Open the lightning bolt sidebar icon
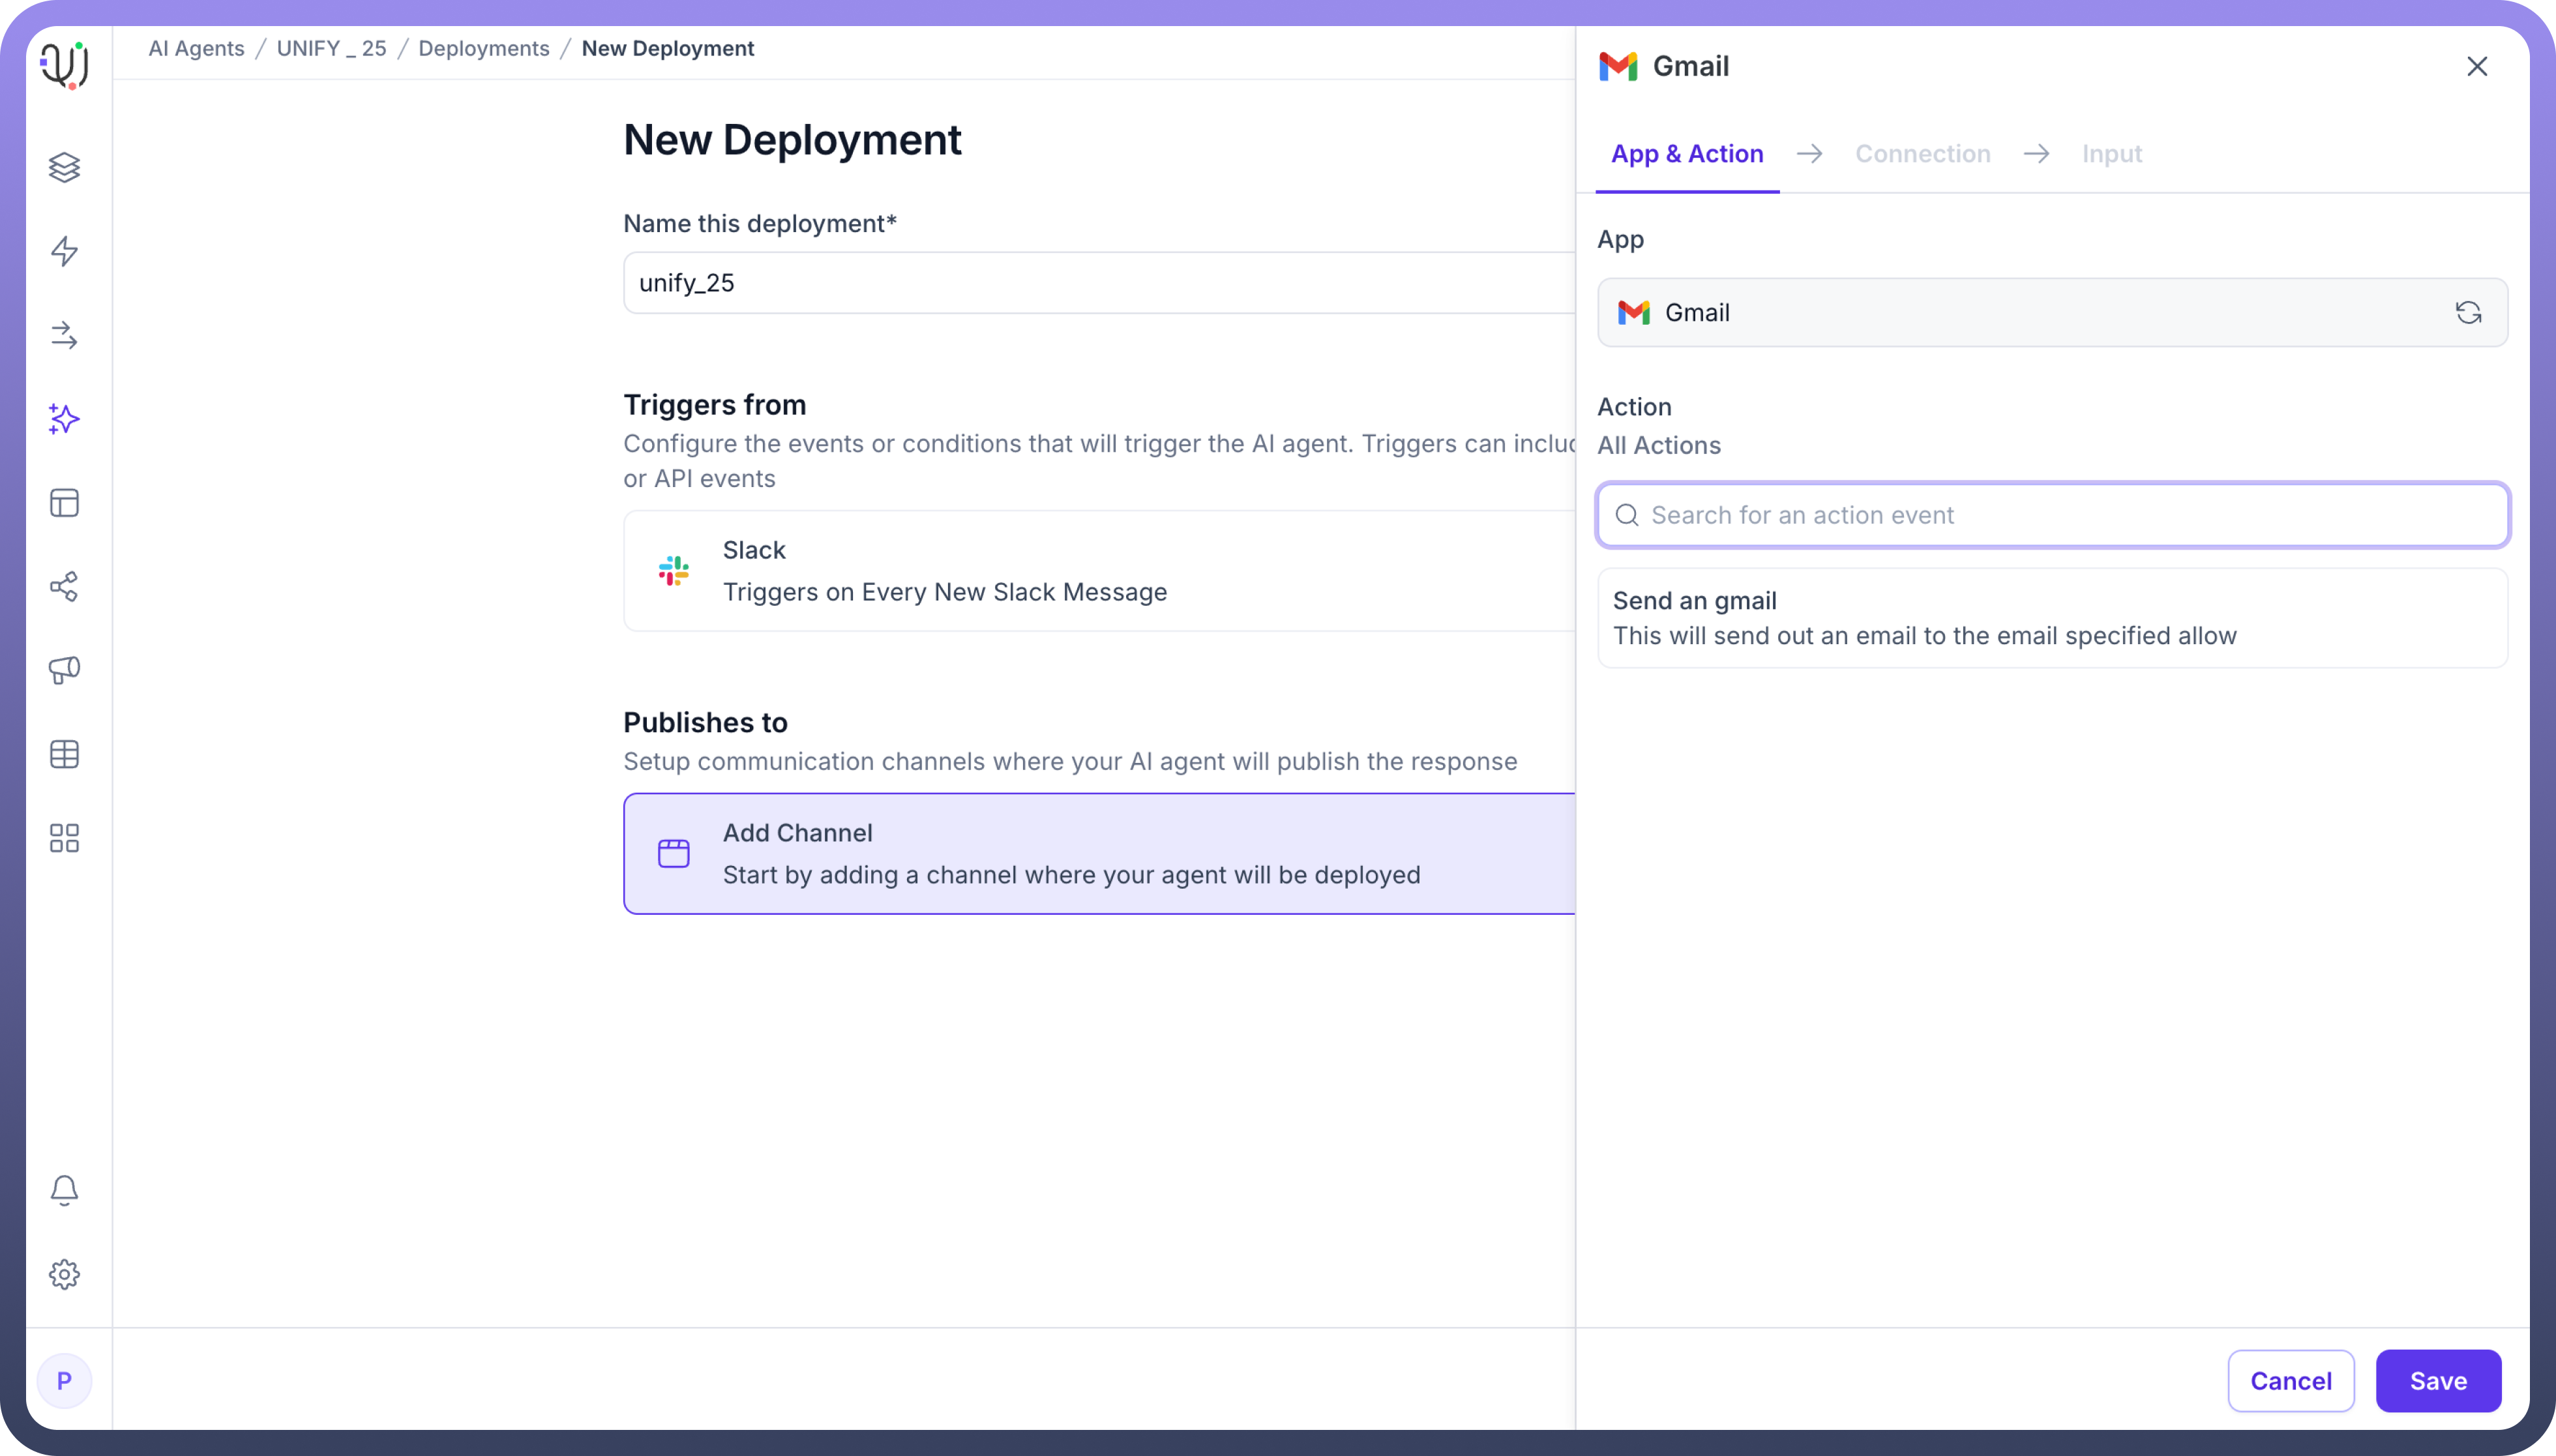The width and height of the screenshot is (2556, 1456). (64, 251)
